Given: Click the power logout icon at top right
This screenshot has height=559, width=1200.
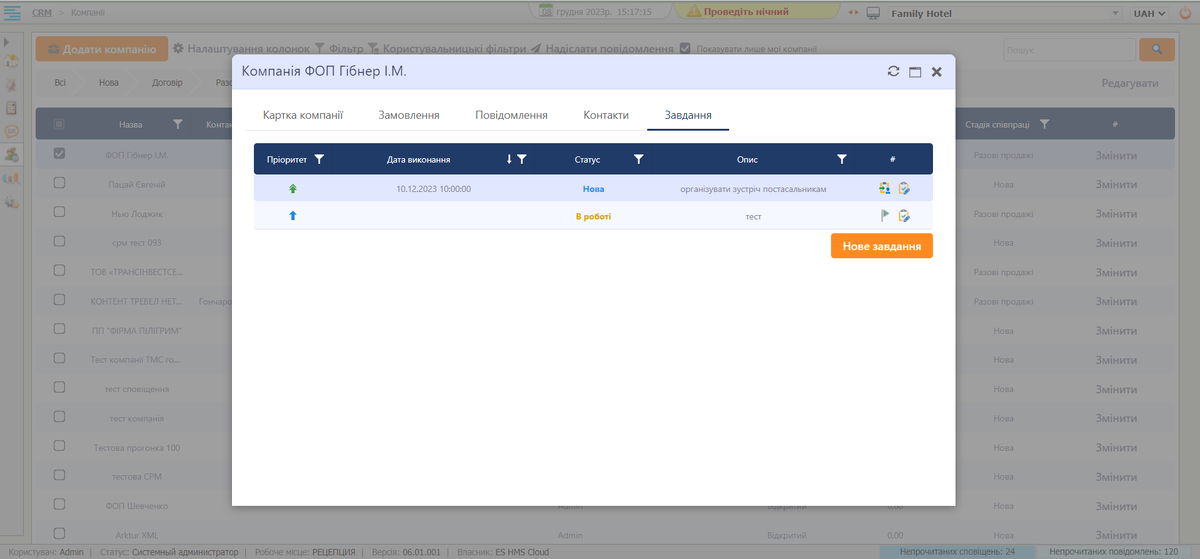Looking at the screenshot, I should (1185, 13).
